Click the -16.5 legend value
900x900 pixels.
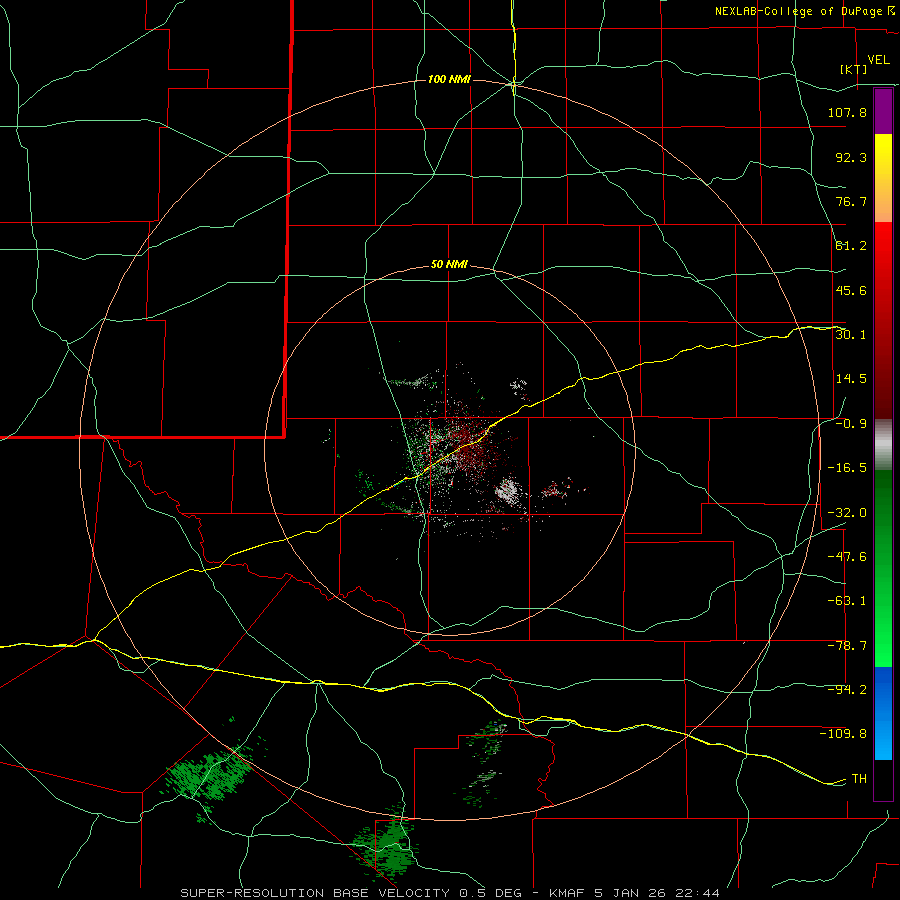[x=847, y=468]
